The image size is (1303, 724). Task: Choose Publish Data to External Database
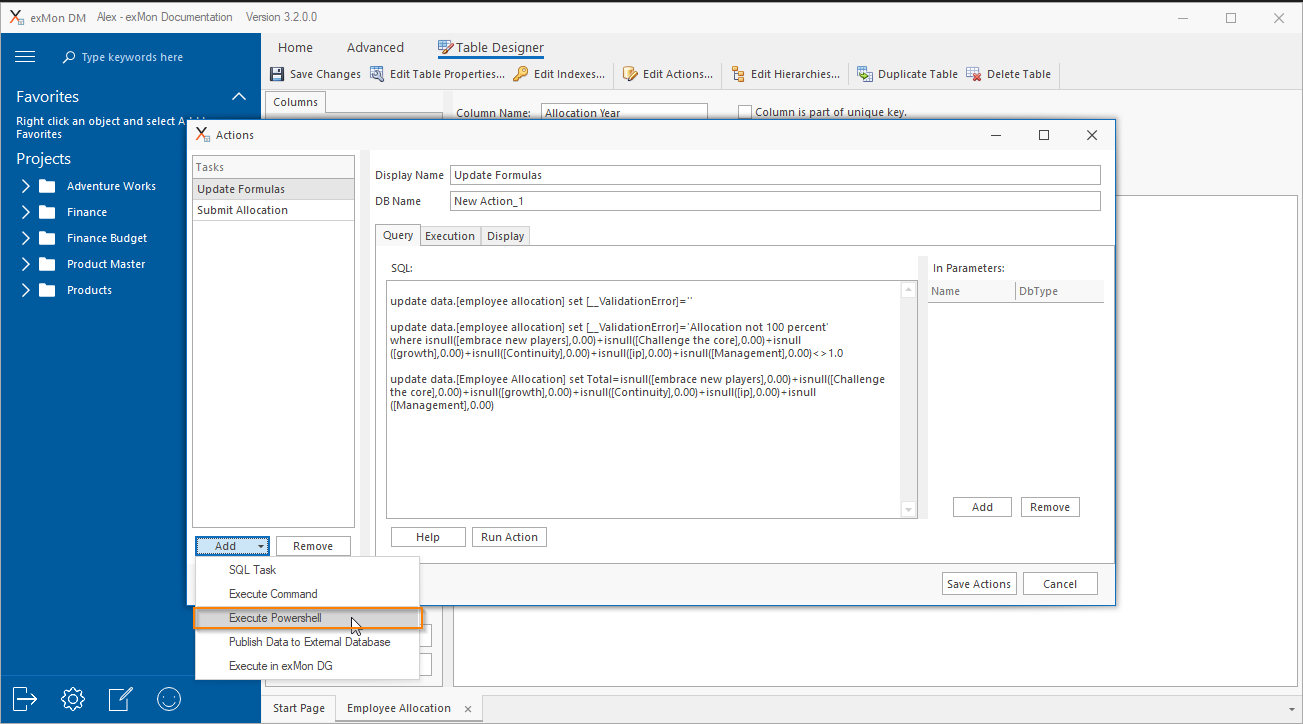click(307, 642)
